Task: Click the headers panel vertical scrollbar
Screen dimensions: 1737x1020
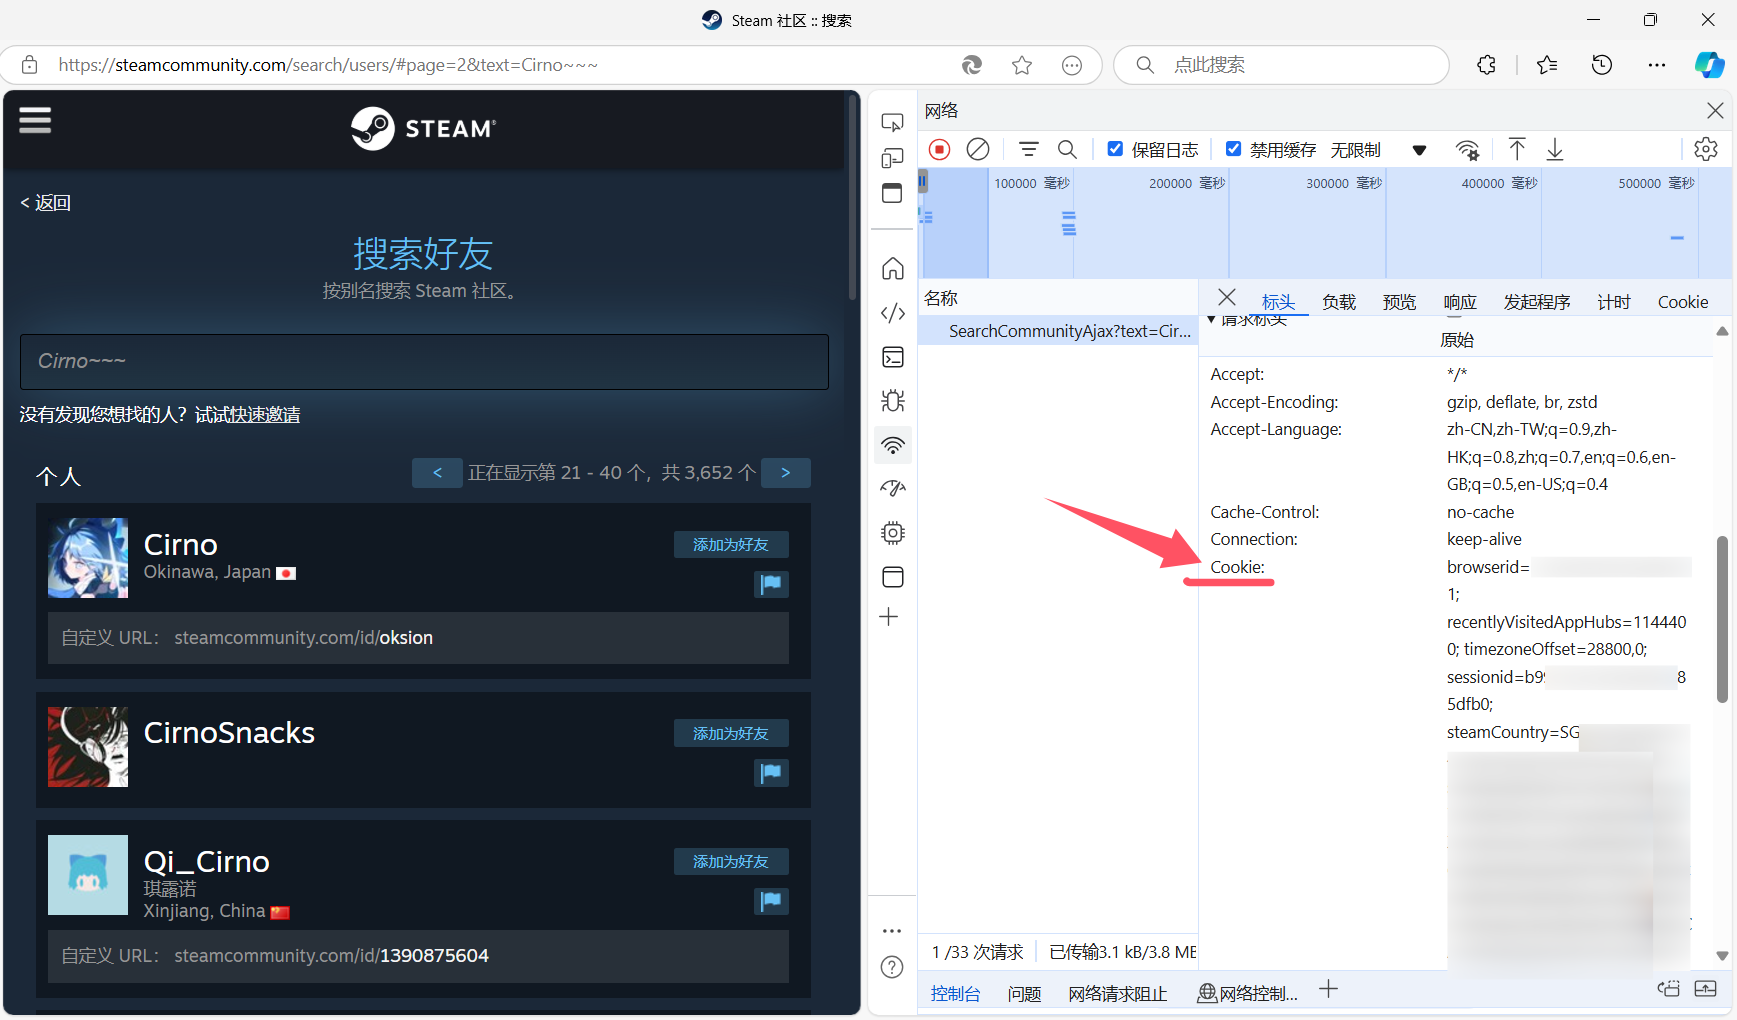Action: [1722, 620]
